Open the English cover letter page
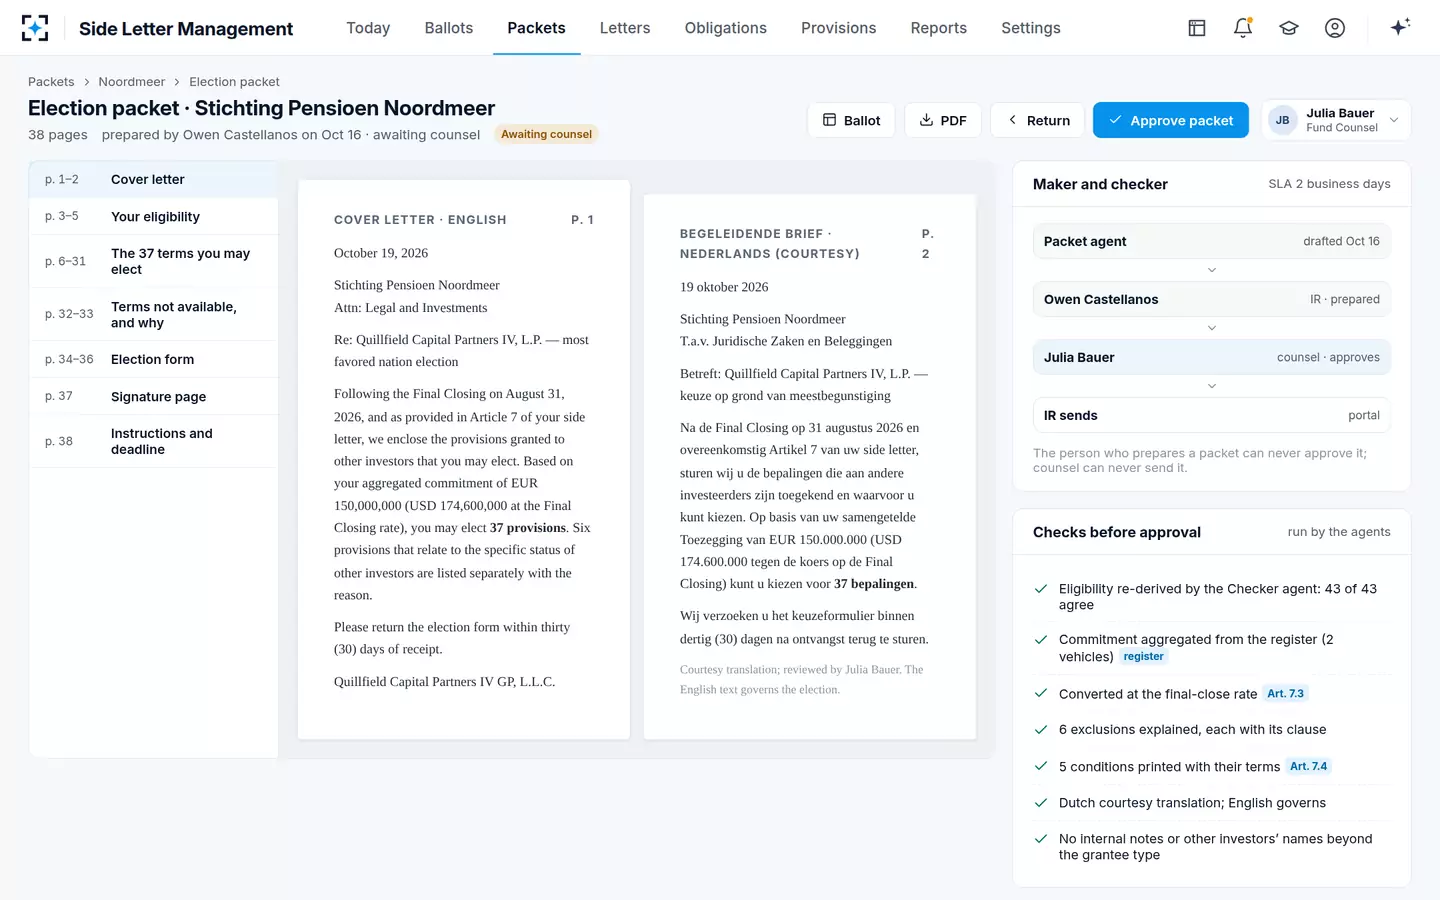Screen dimensions: 1440x900 point(464,460)
